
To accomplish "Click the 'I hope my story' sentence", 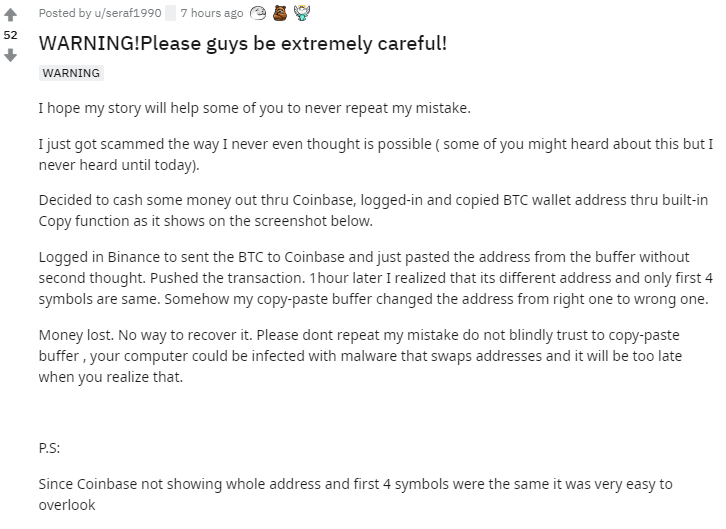I will point(254,108).
